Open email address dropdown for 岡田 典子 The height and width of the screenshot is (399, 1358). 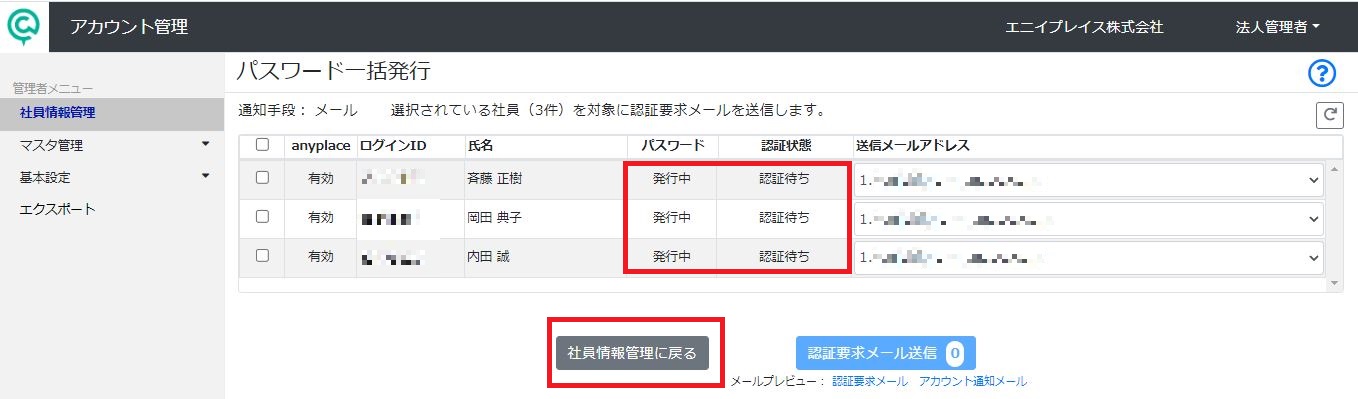pyautogui.click(x=1089, y=219)
